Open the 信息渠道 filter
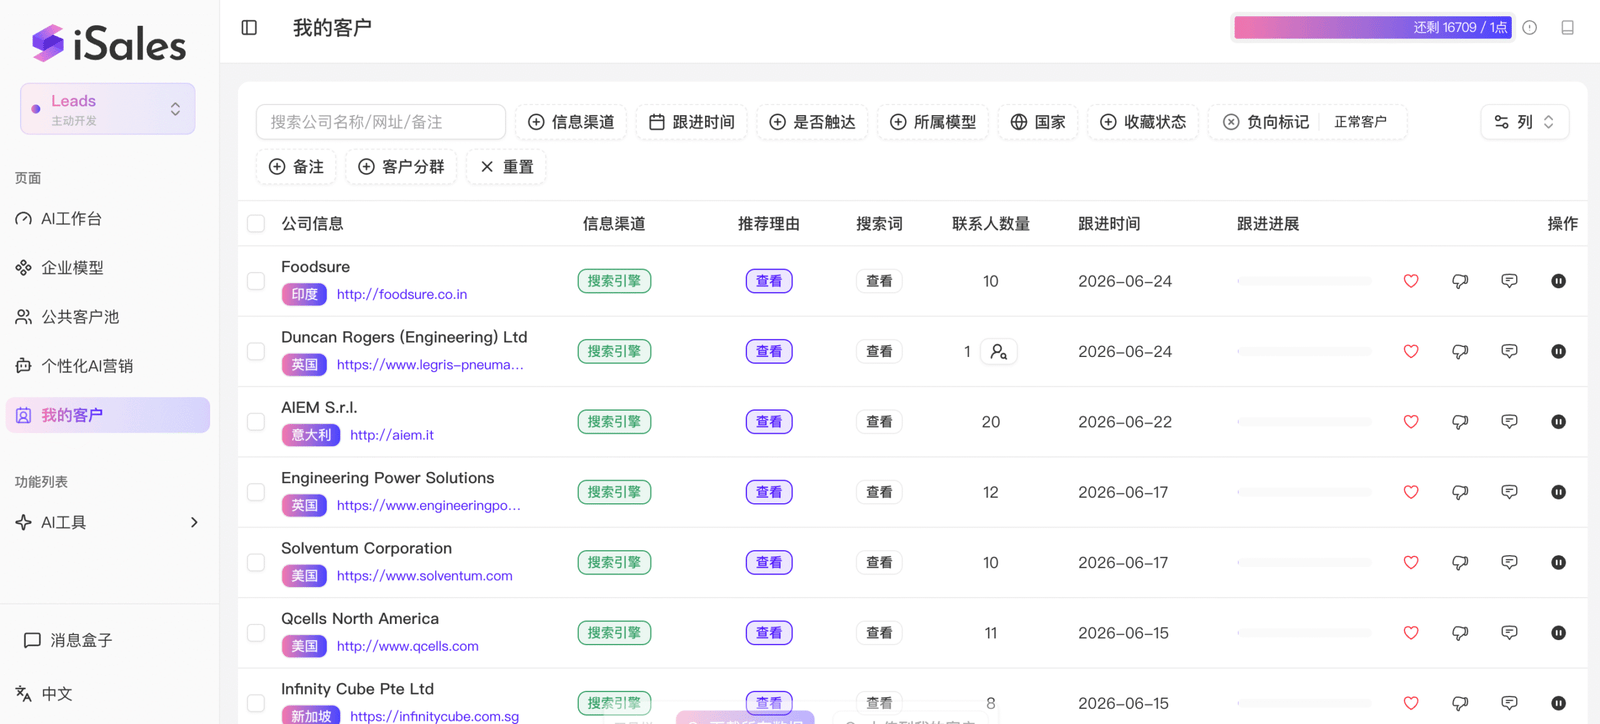Screen dimensions: 1600x724 pyautogui.click(x=571, y=122)
